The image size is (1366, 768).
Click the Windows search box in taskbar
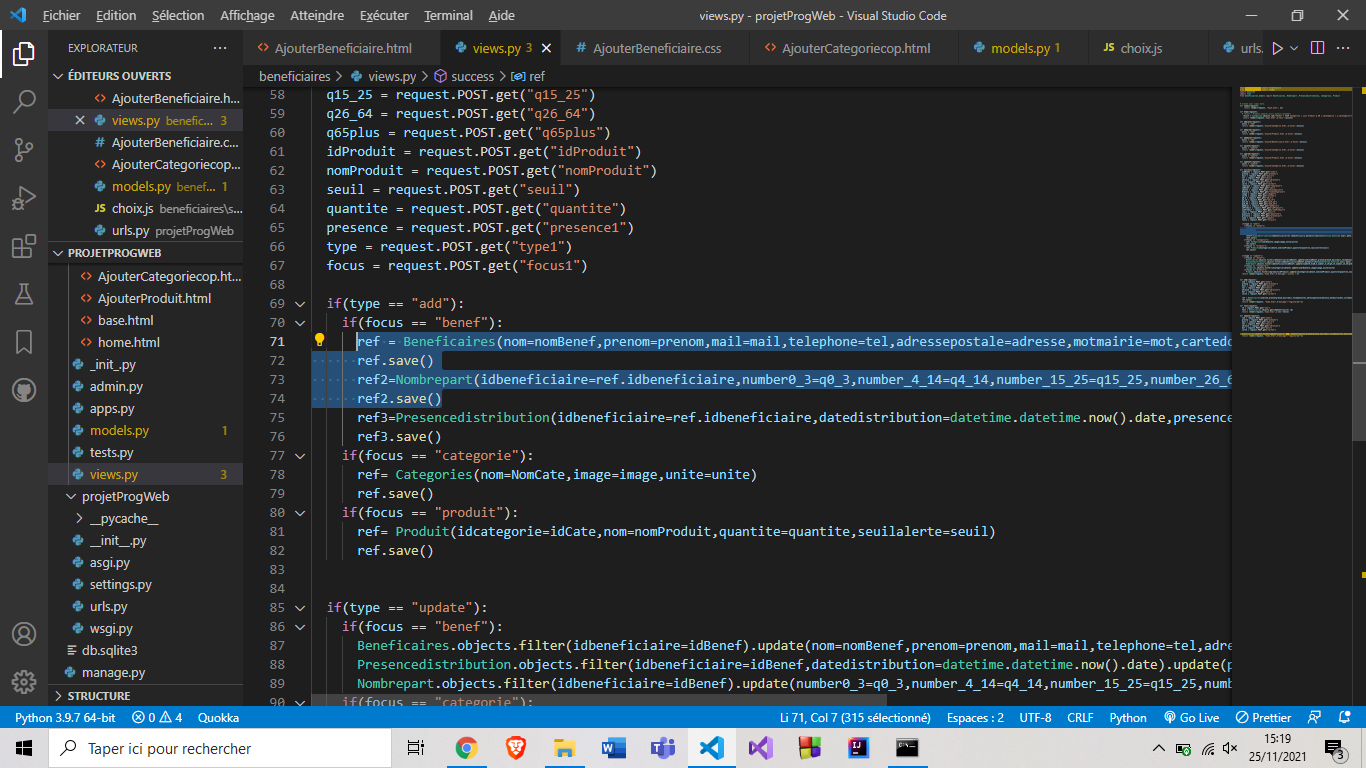click(x=221, y=748)
